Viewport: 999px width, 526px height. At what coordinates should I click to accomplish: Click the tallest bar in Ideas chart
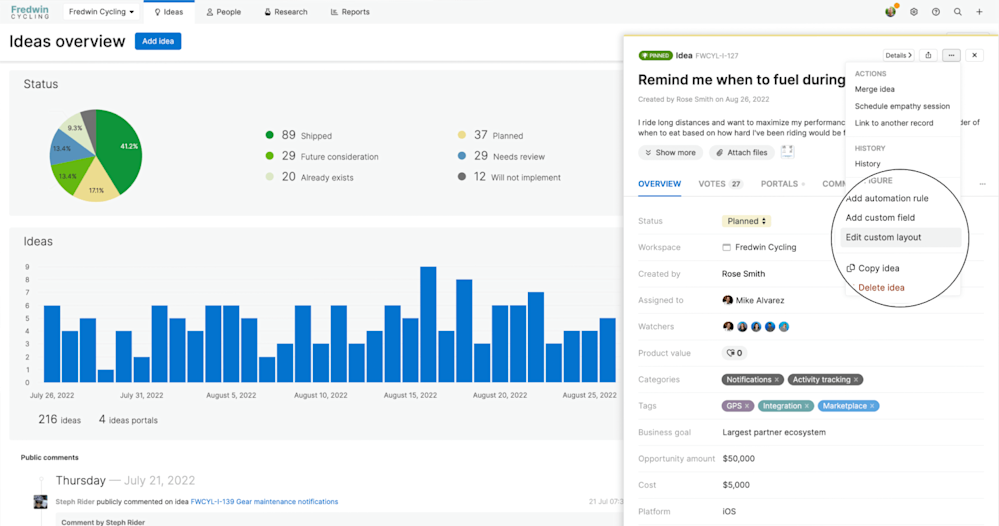click(x=428, y=324)
